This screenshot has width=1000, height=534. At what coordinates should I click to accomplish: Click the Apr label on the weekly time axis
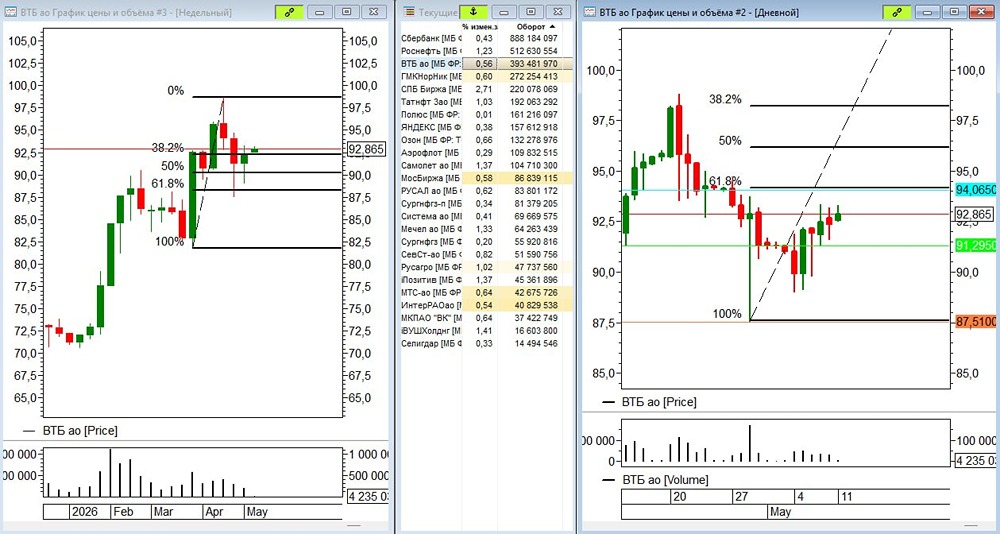pyautogui.click(x=214, y=512)
